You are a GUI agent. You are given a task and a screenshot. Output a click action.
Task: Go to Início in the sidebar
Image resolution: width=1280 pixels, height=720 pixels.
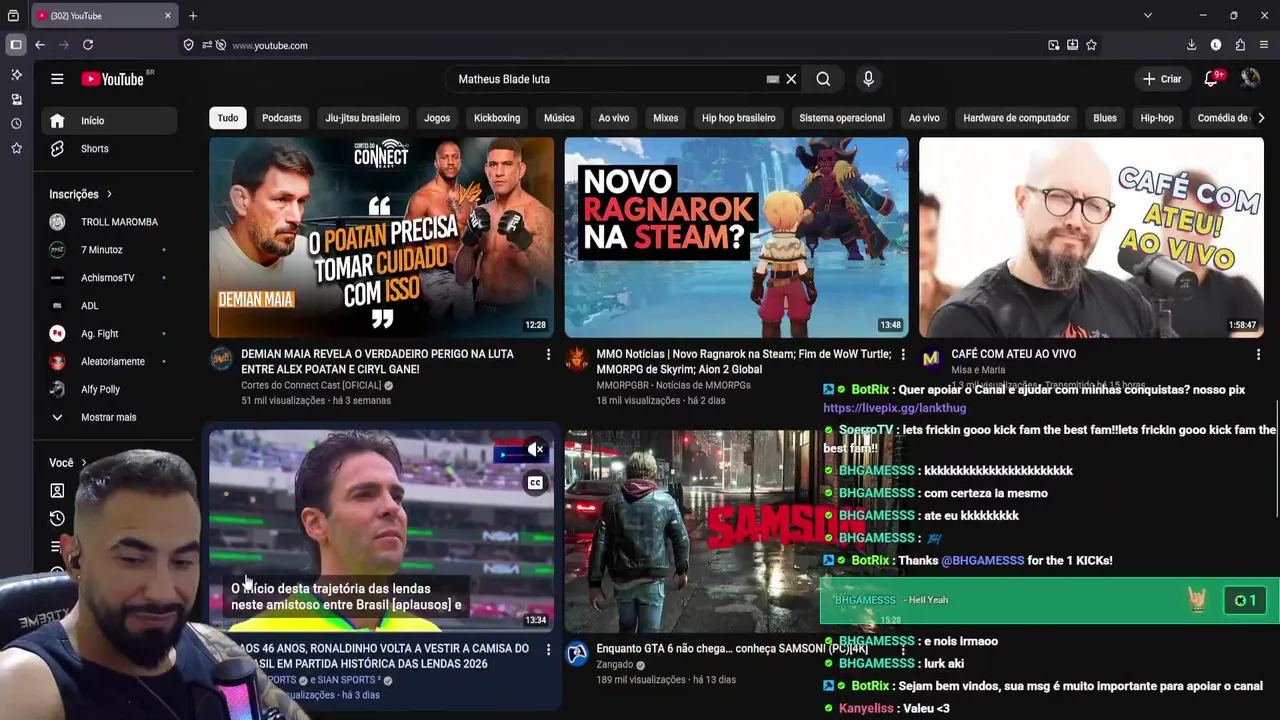pyautogui.click(x=110, y=121)
